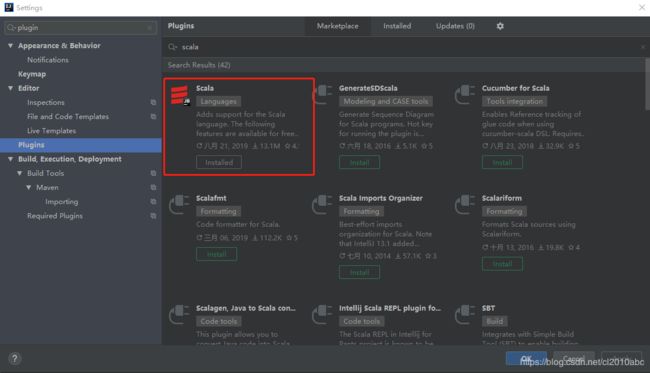Click the Tools integration tag

coord(514,101)
